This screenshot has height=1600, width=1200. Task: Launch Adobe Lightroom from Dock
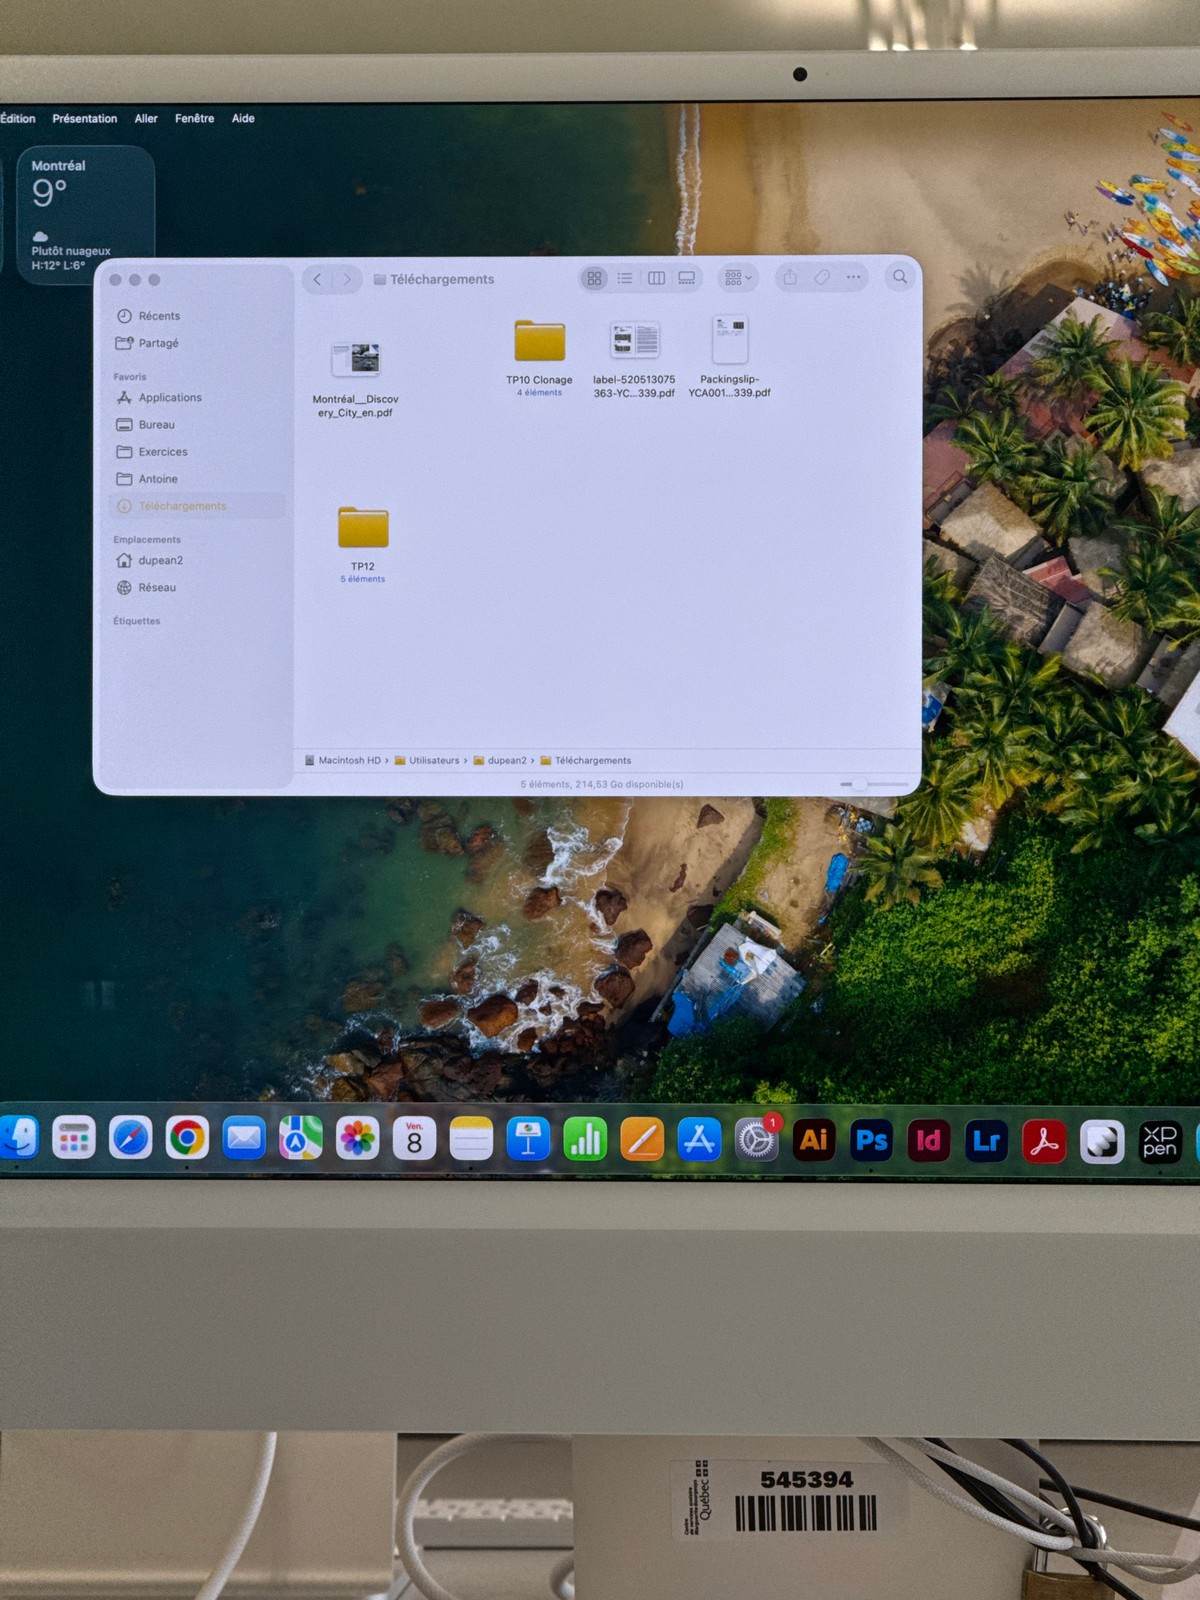tap(986, 1141)
